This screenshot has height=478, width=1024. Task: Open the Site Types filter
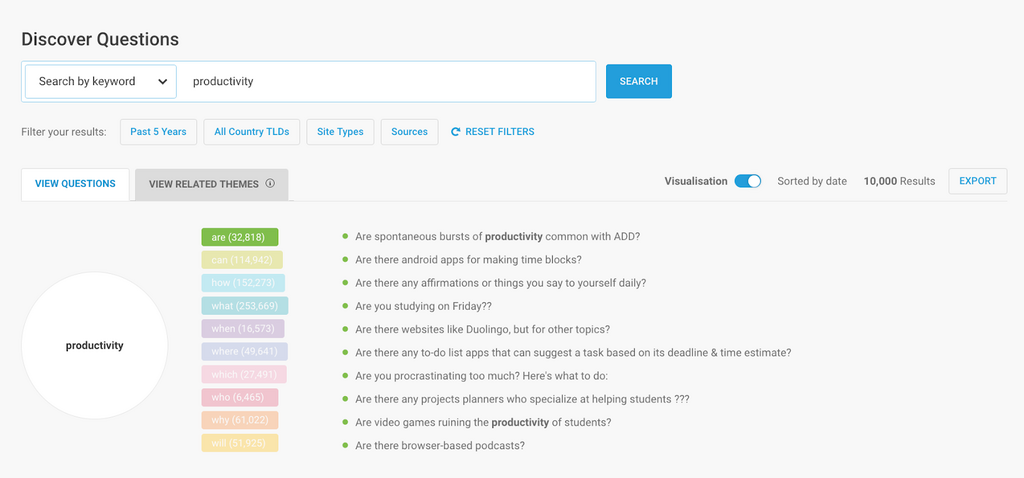tap(340, 132)
